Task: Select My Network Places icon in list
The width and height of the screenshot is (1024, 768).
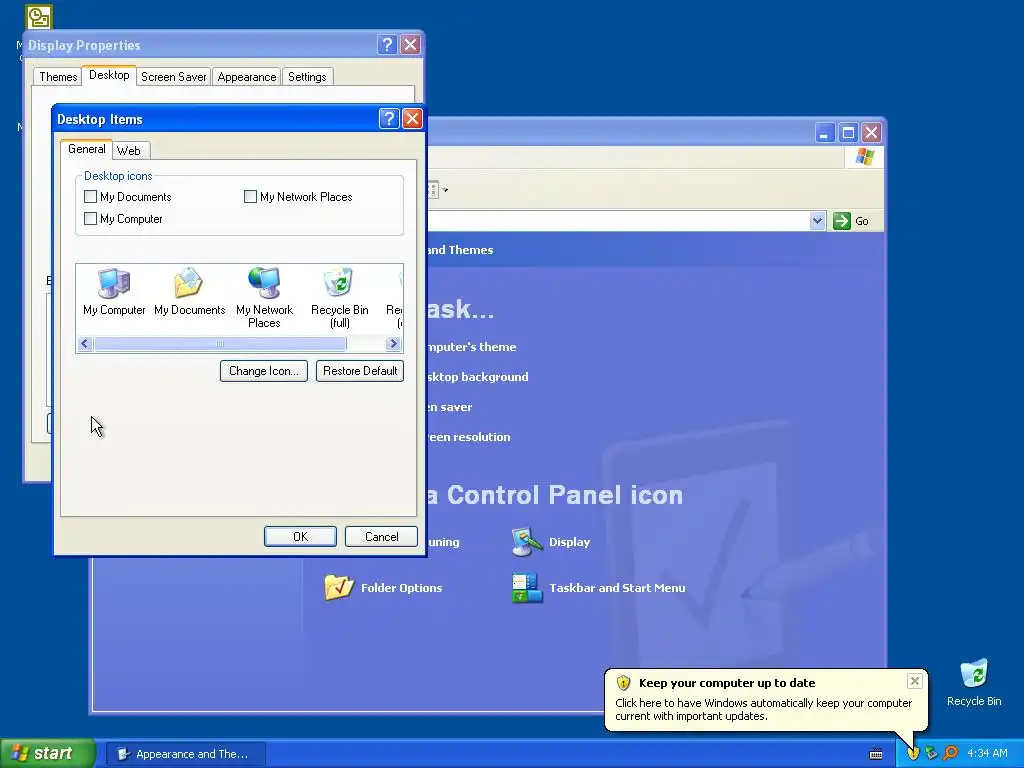Action: (x=264, y=298)
